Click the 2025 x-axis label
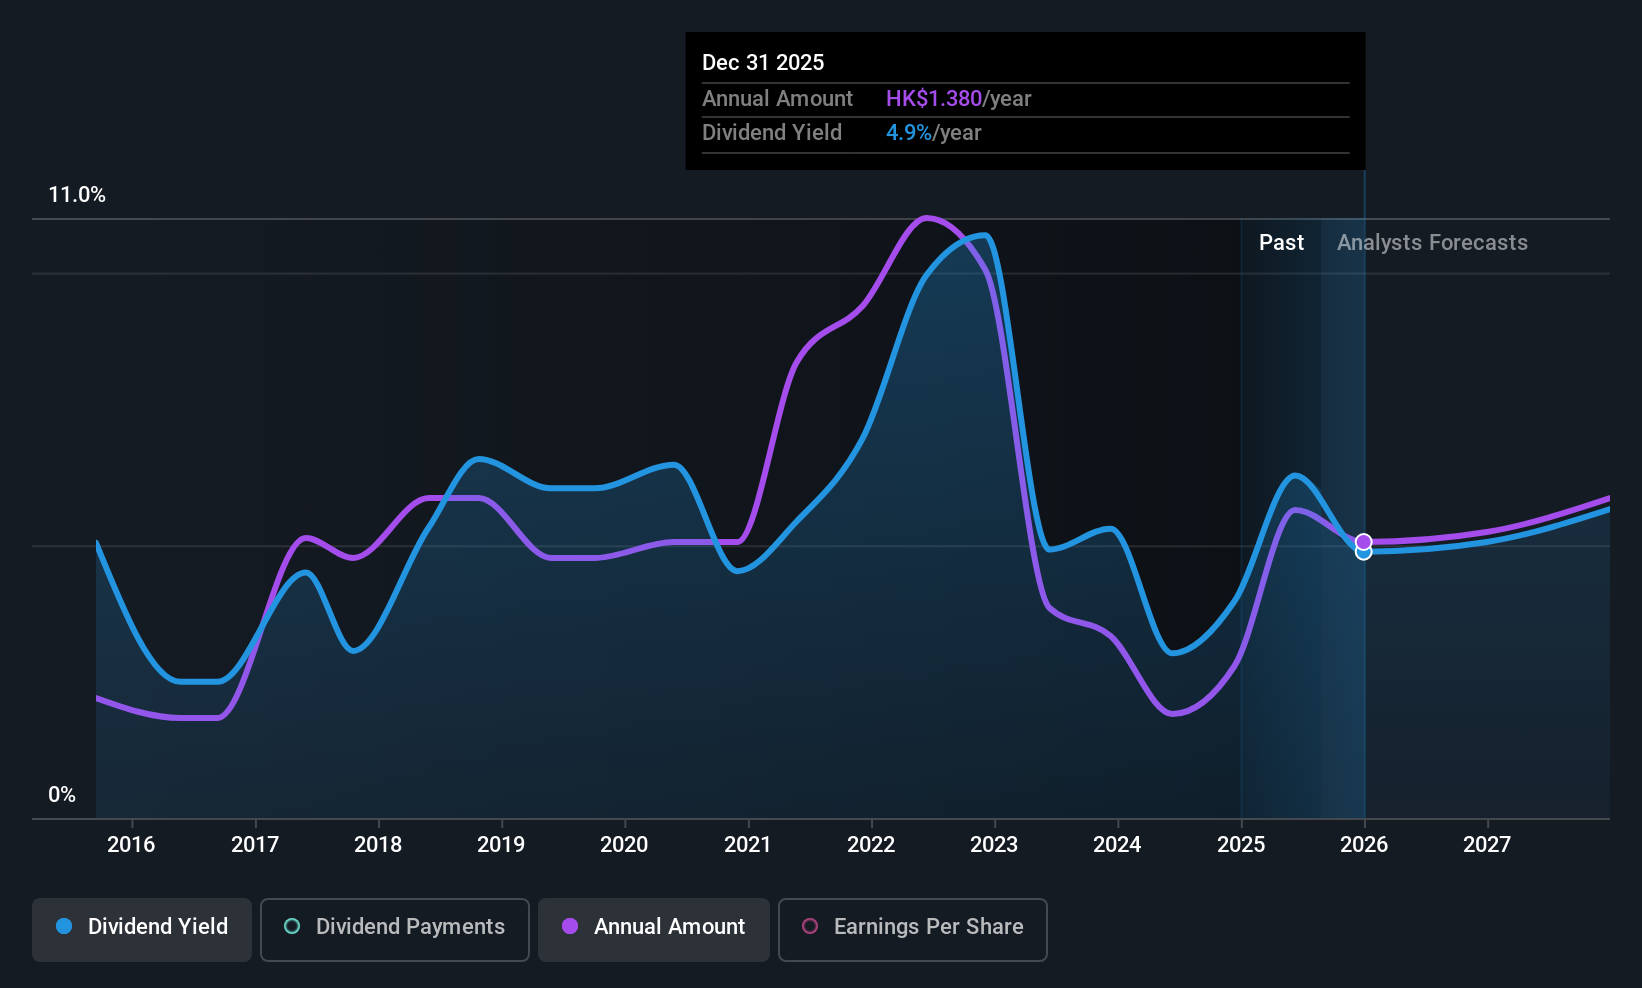The image size is (1642, 988). (1241, 845)
